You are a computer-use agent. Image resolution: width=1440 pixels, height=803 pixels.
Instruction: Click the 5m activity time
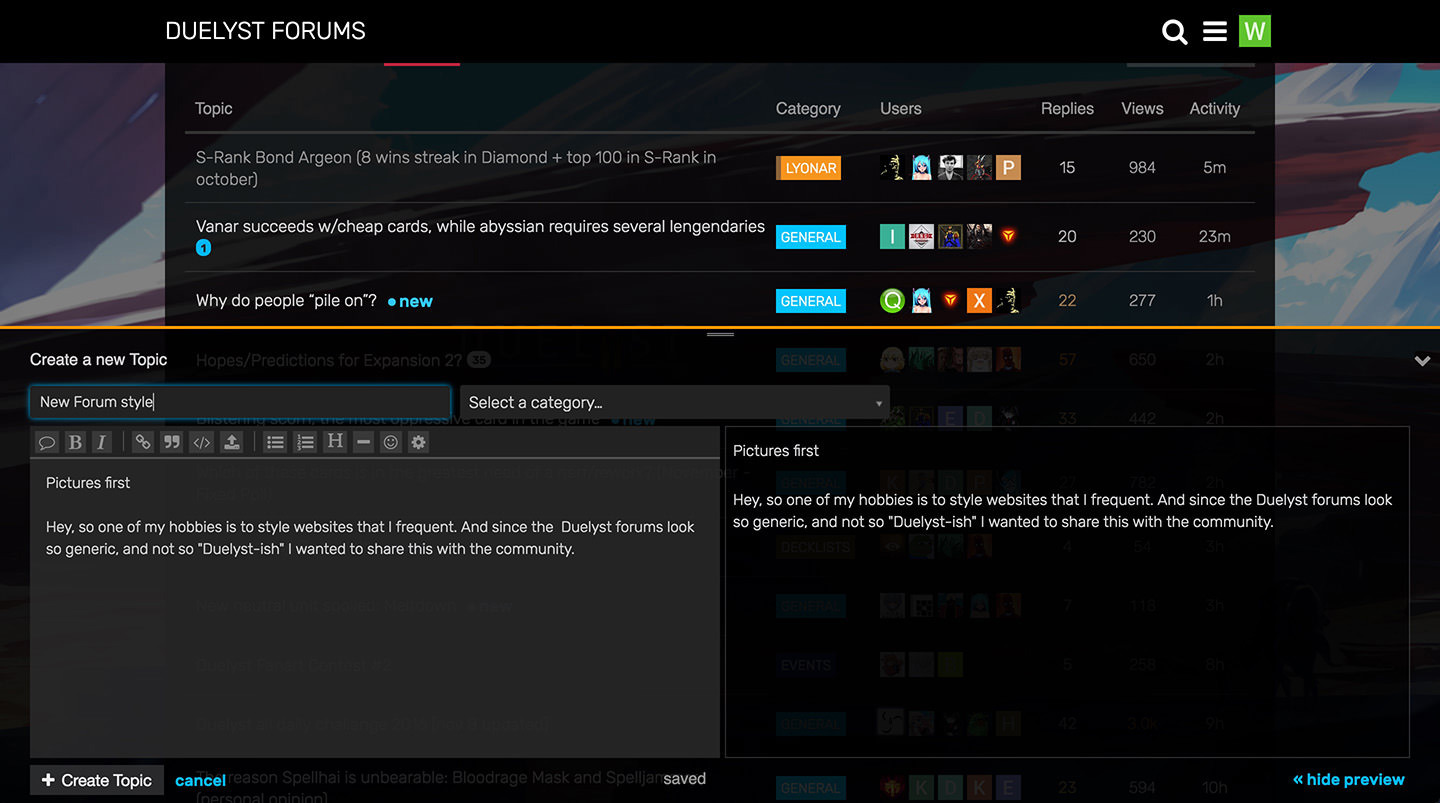[1214, 168]
